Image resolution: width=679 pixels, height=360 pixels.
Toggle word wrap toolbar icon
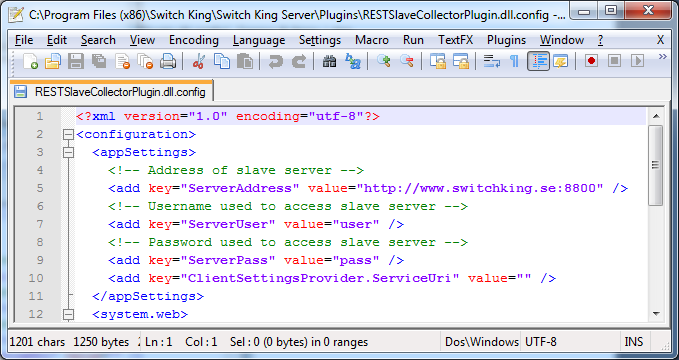491,61
